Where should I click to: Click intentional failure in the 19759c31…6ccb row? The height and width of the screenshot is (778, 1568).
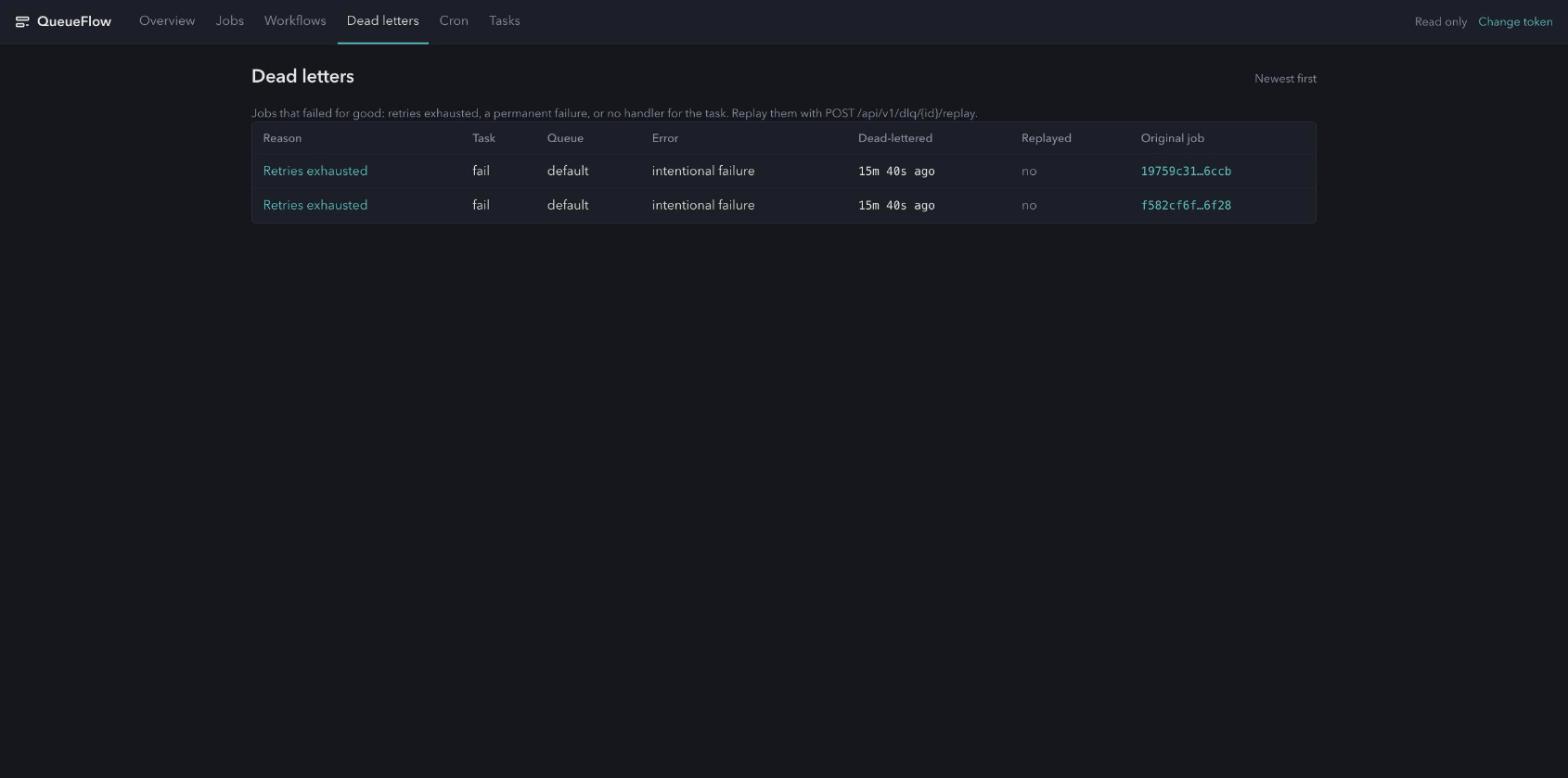[x=703, y=171]
